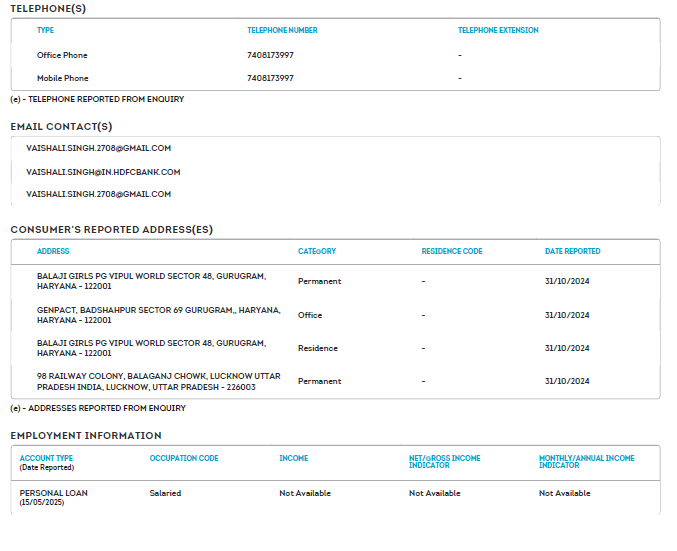The width and height of the screenshot is (677, 551).
Task: Click the Telephone Number column header
Action: coord(282,31)
